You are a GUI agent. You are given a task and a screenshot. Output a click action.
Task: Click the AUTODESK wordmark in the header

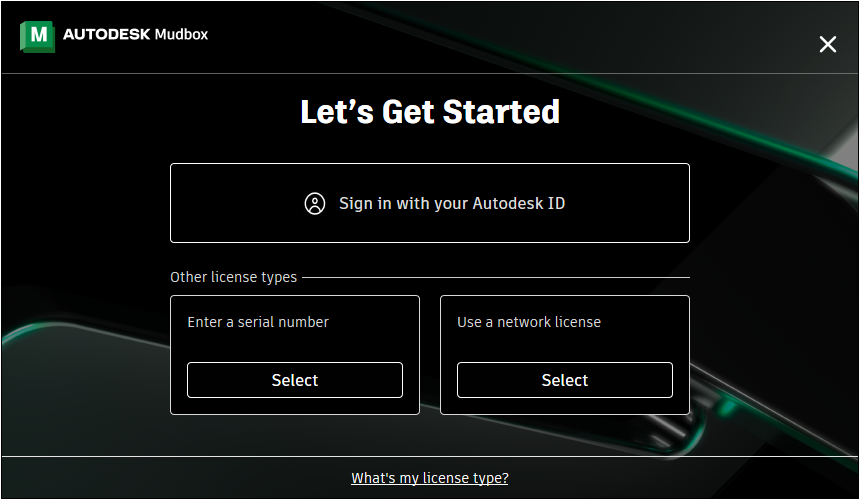click(106, 34)
